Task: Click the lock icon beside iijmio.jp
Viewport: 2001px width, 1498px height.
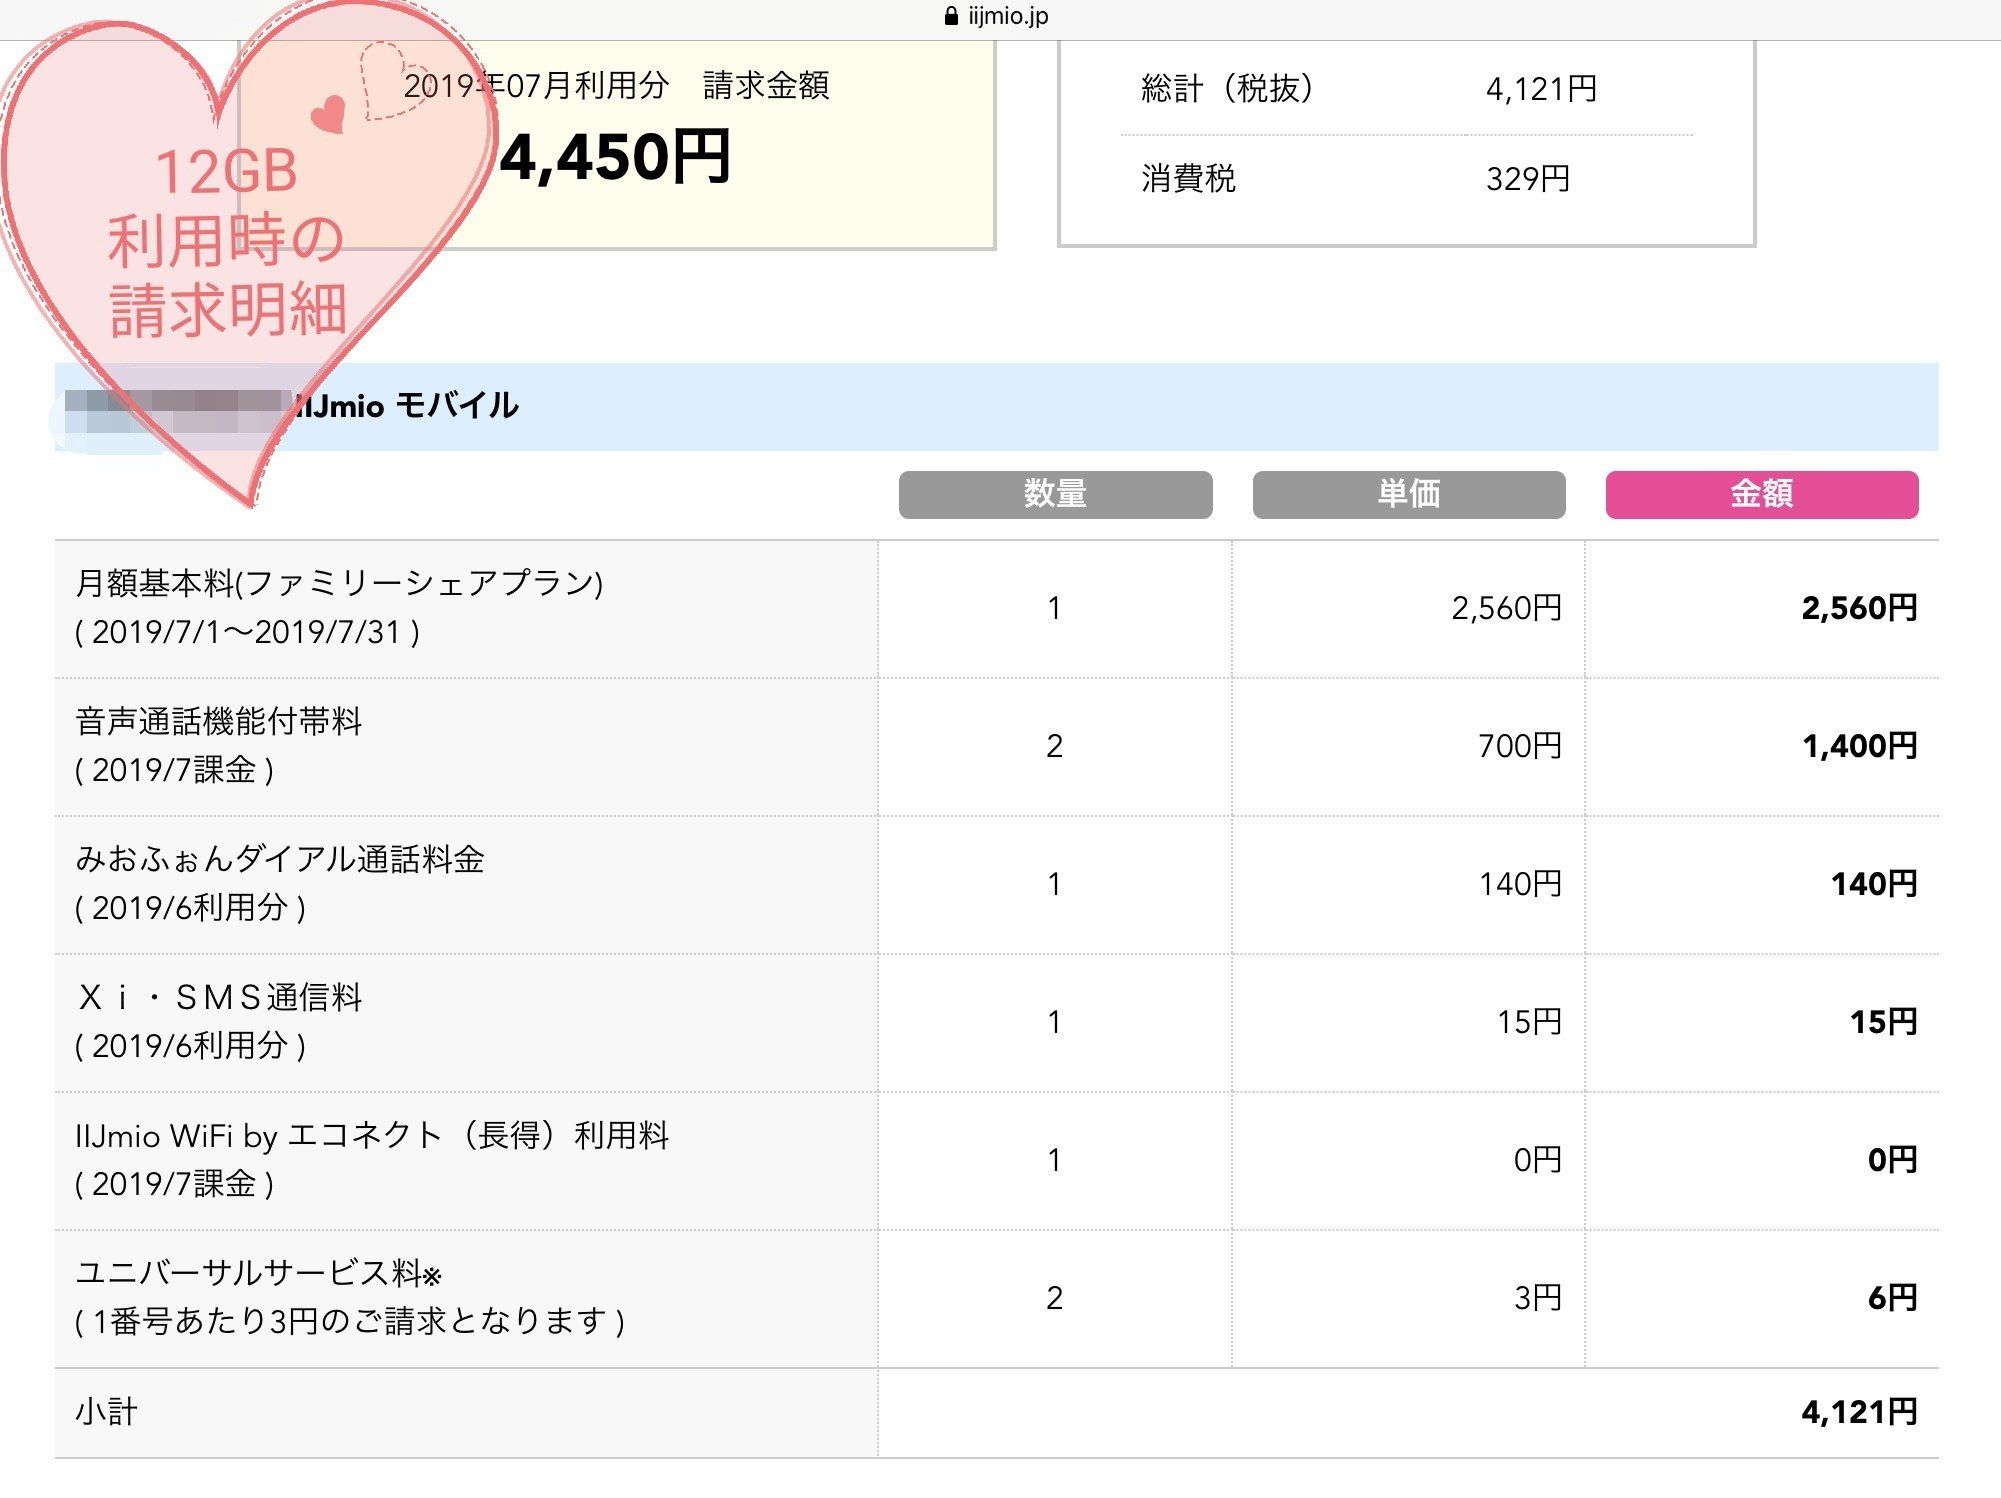Action: [x=951, y=17]
